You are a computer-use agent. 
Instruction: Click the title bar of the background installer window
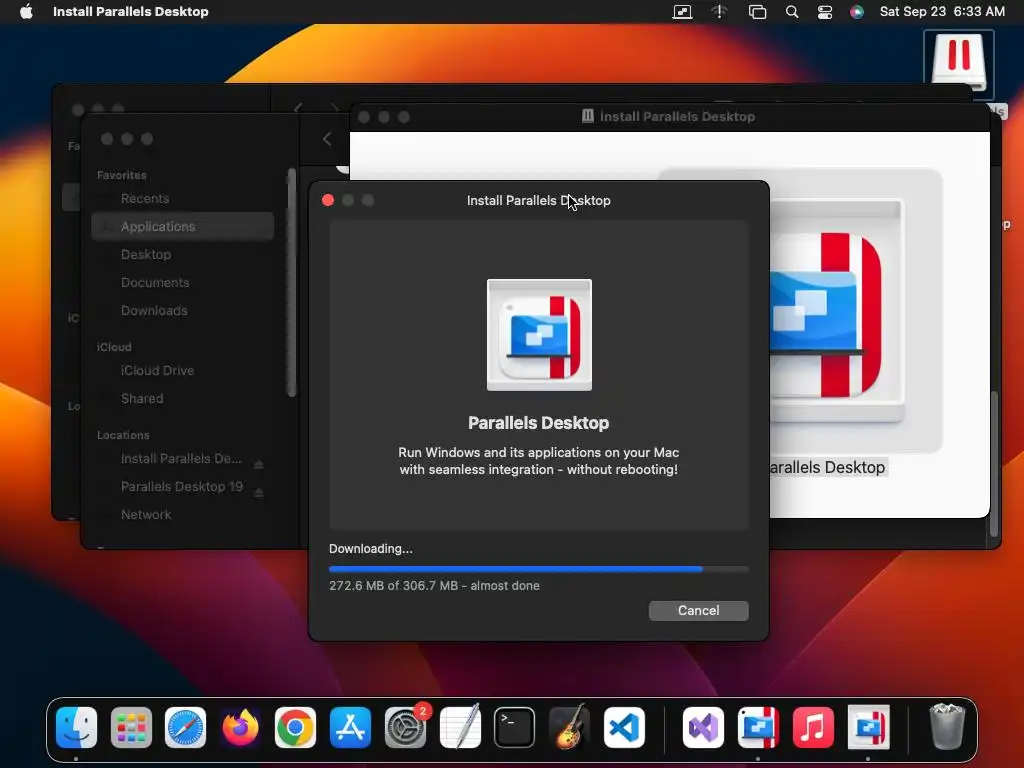[x=669, y=117]
